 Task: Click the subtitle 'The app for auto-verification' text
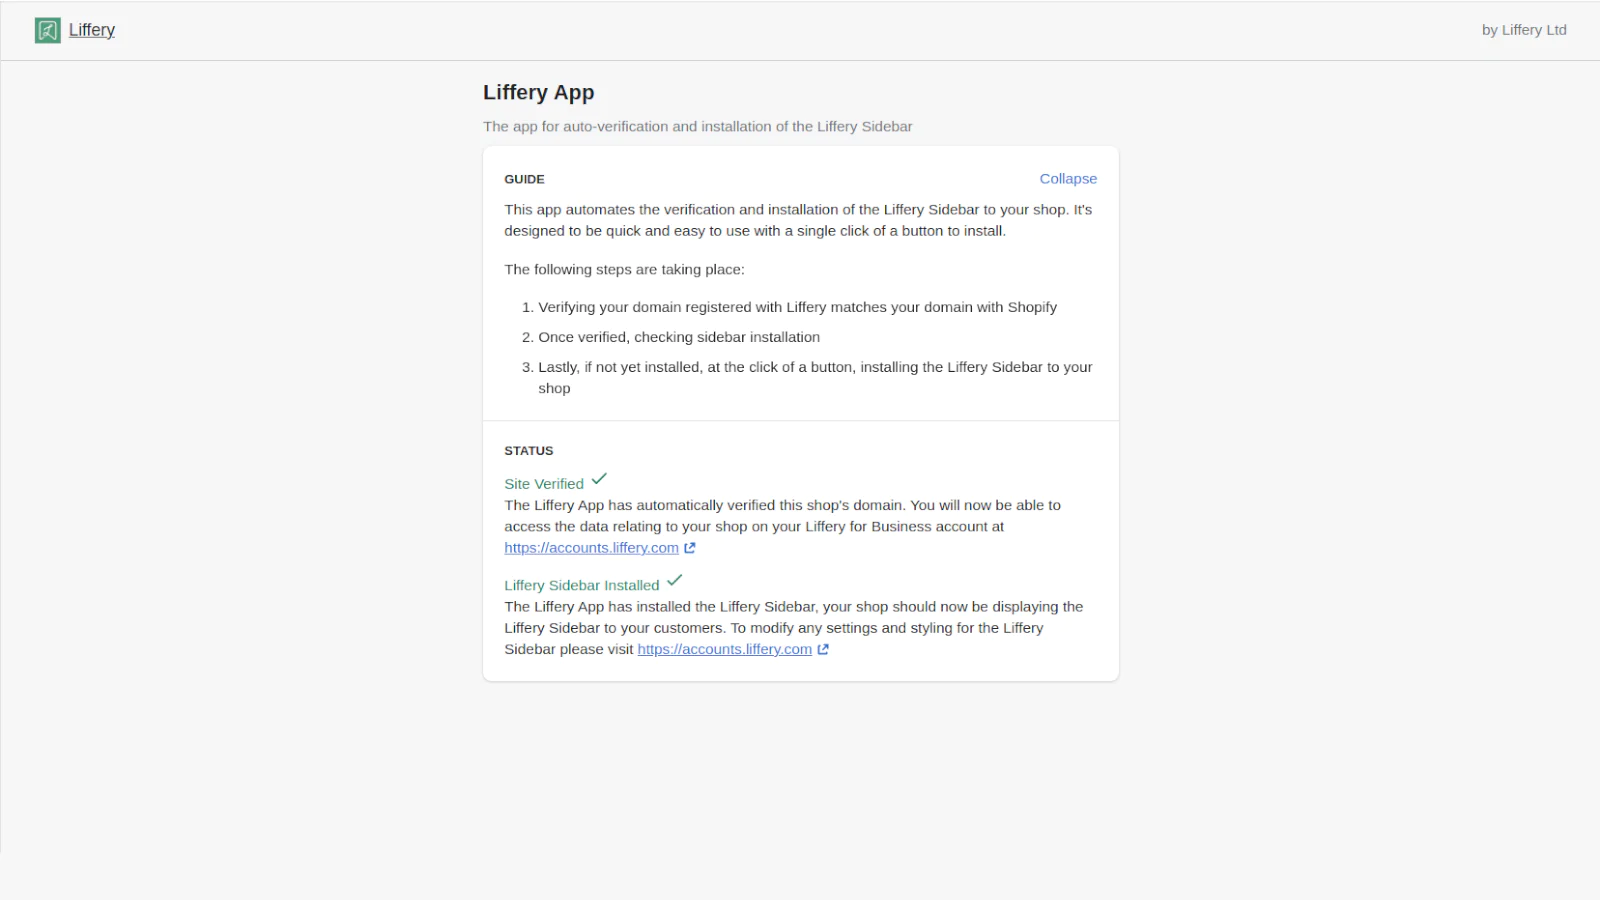pos(697,126)
